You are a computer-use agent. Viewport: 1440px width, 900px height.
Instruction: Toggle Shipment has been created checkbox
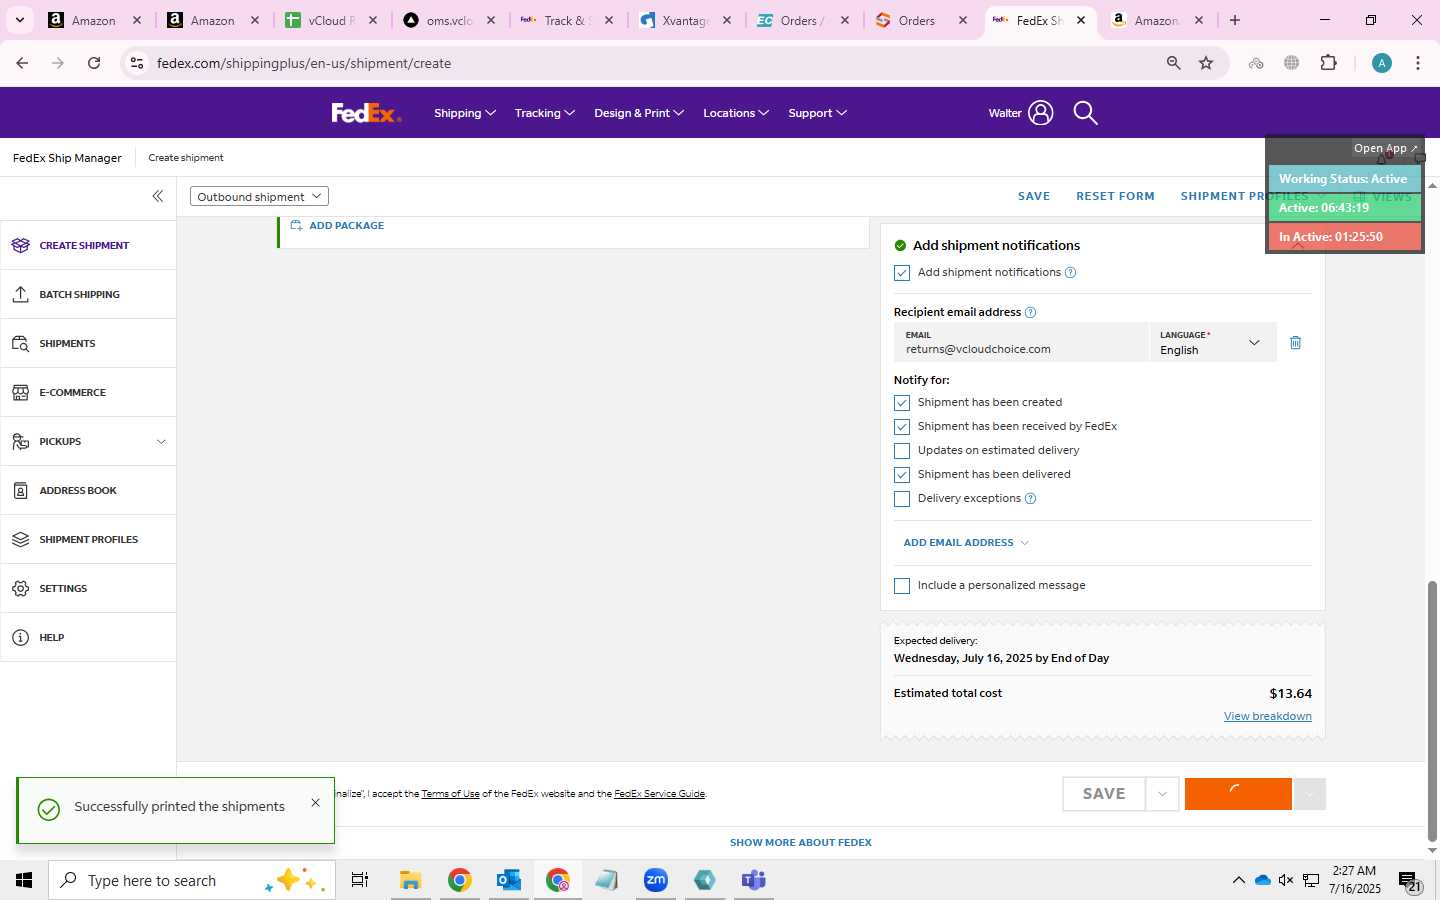(902, 403)
